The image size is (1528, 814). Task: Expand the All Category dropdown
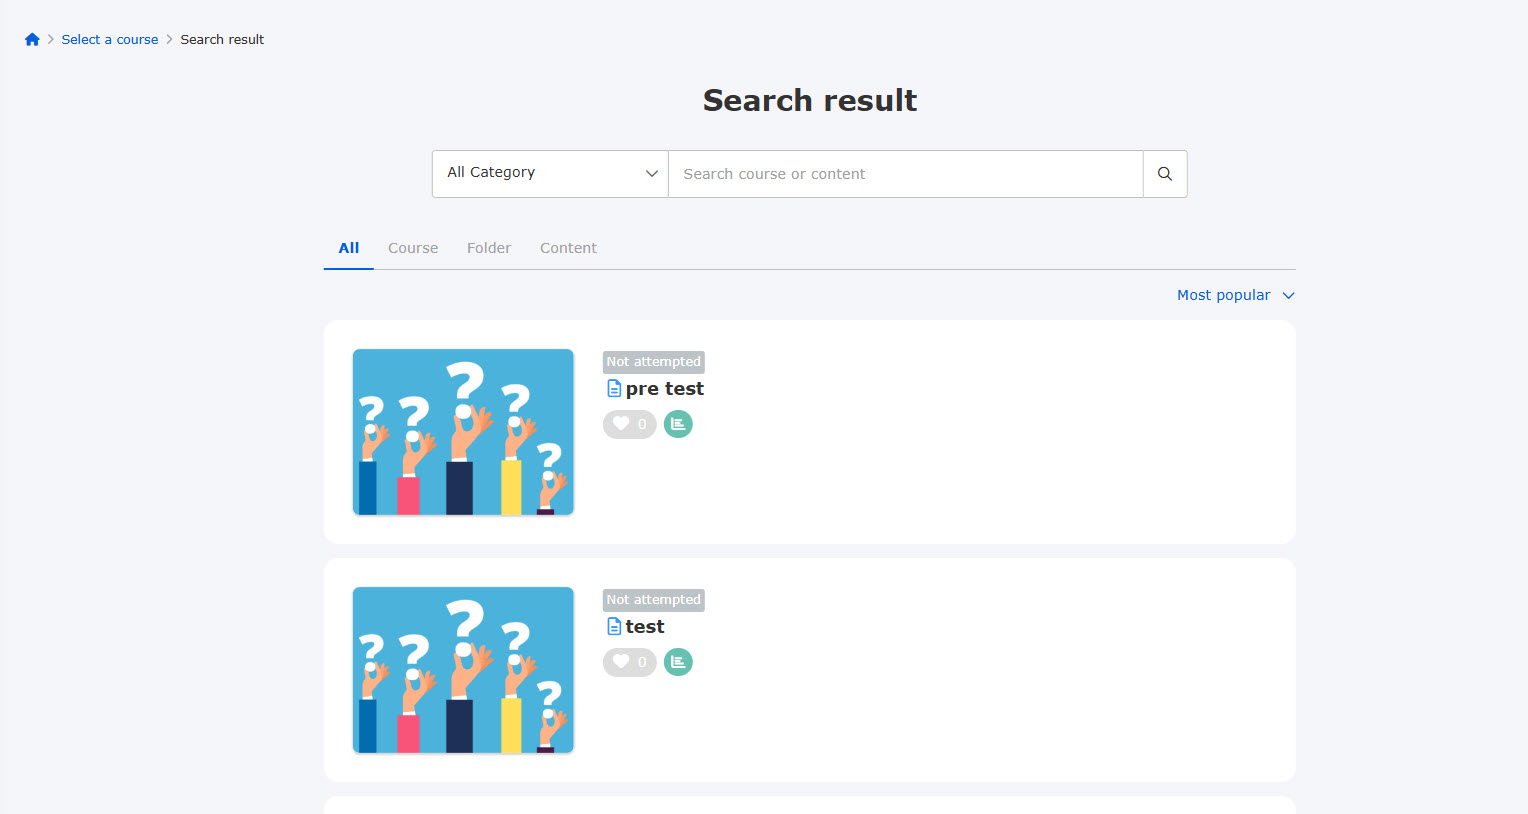(x=550, y=174)
